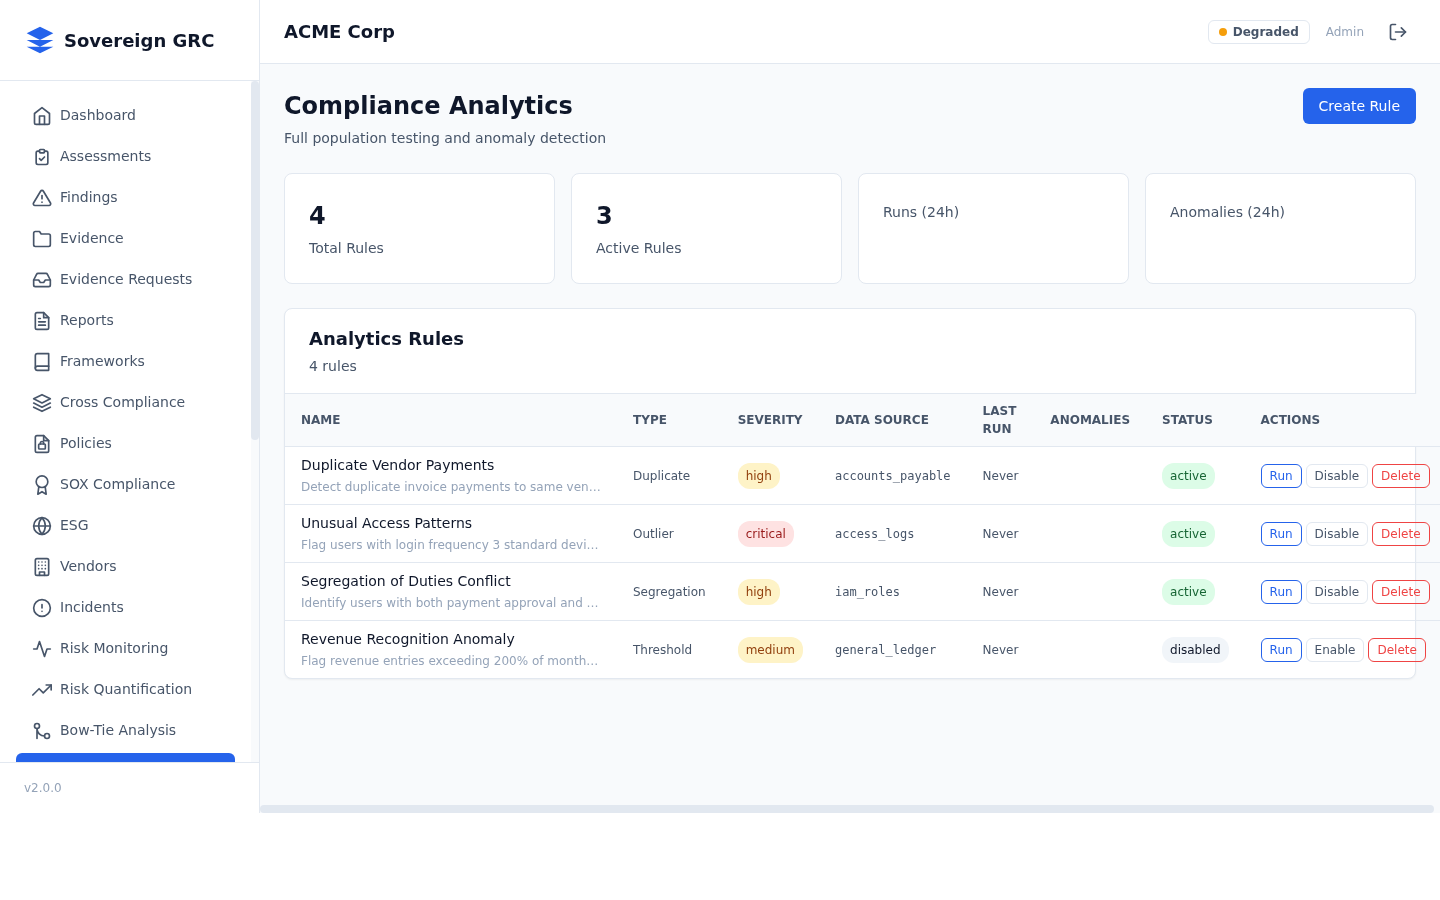1440x900 pixels.
Task: Open Policies from the sidebar menu
Action: 86,443
